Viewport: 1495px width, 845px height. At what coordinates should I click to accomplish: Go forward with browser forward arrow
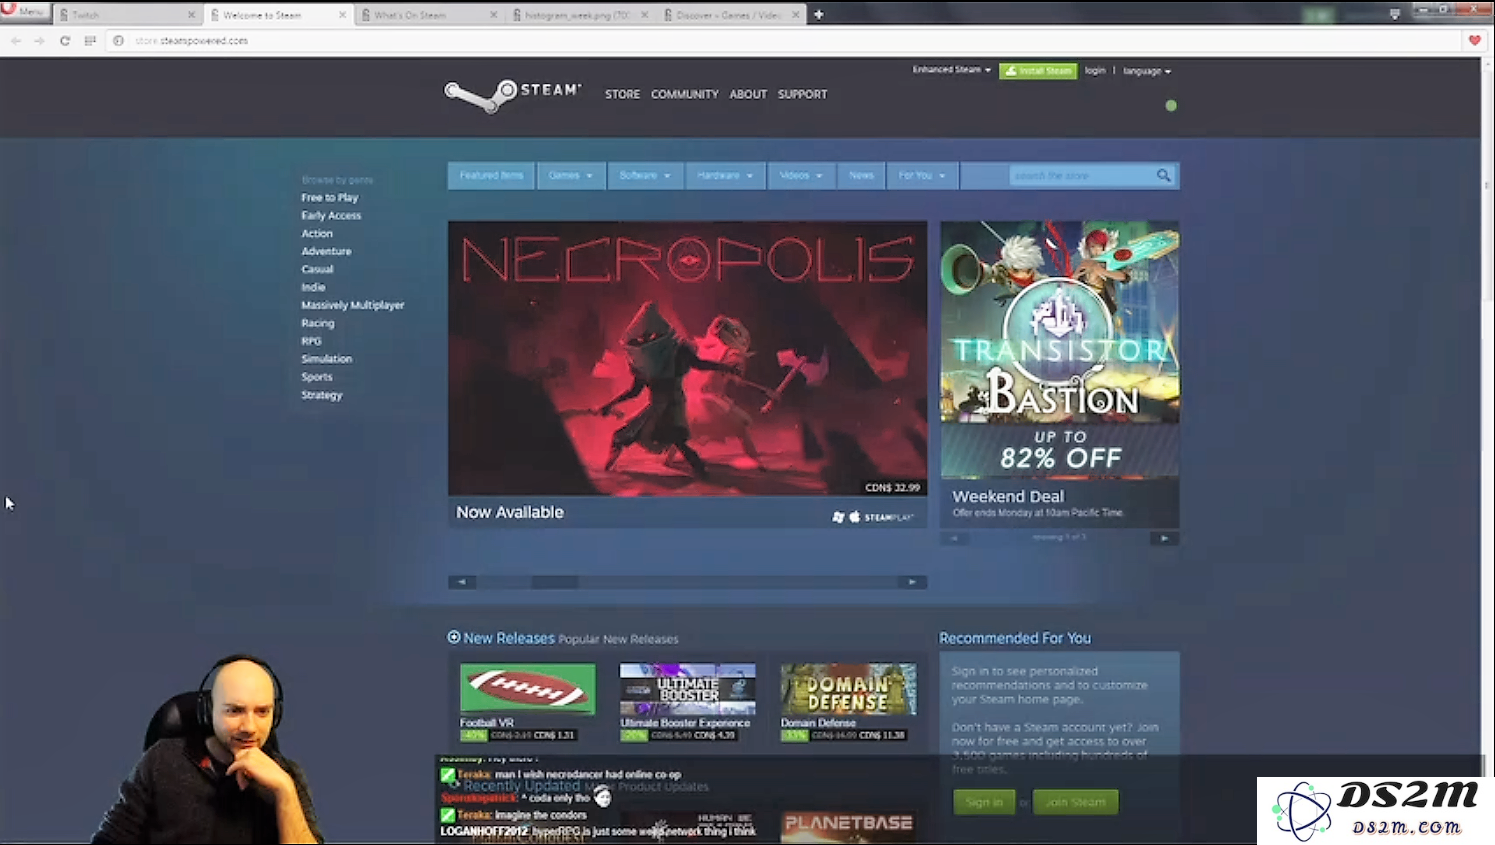point(39,41)
